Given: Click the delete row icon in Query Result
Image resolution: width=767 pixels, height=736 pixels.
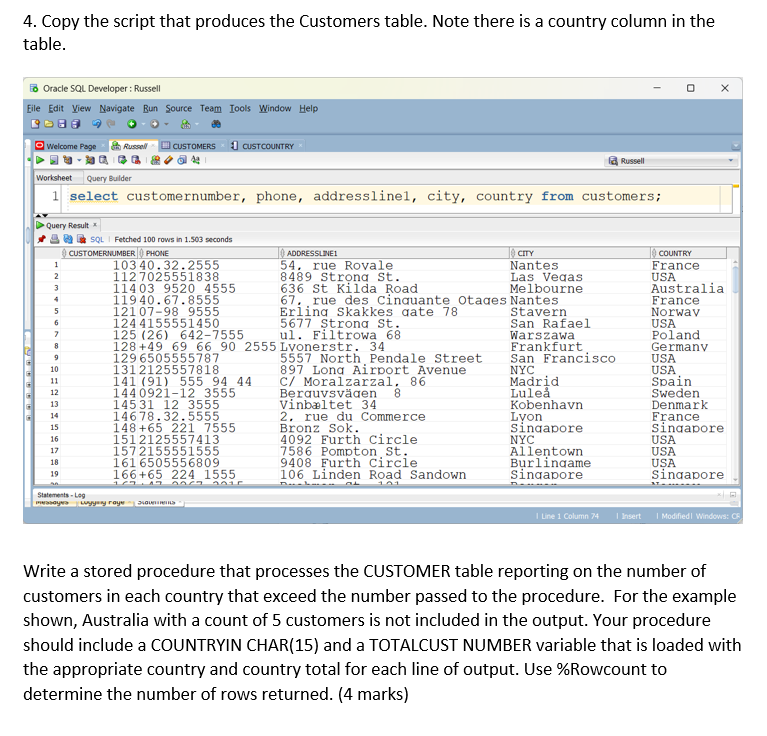Looking at the screenshot, I should tap(81, 239).
